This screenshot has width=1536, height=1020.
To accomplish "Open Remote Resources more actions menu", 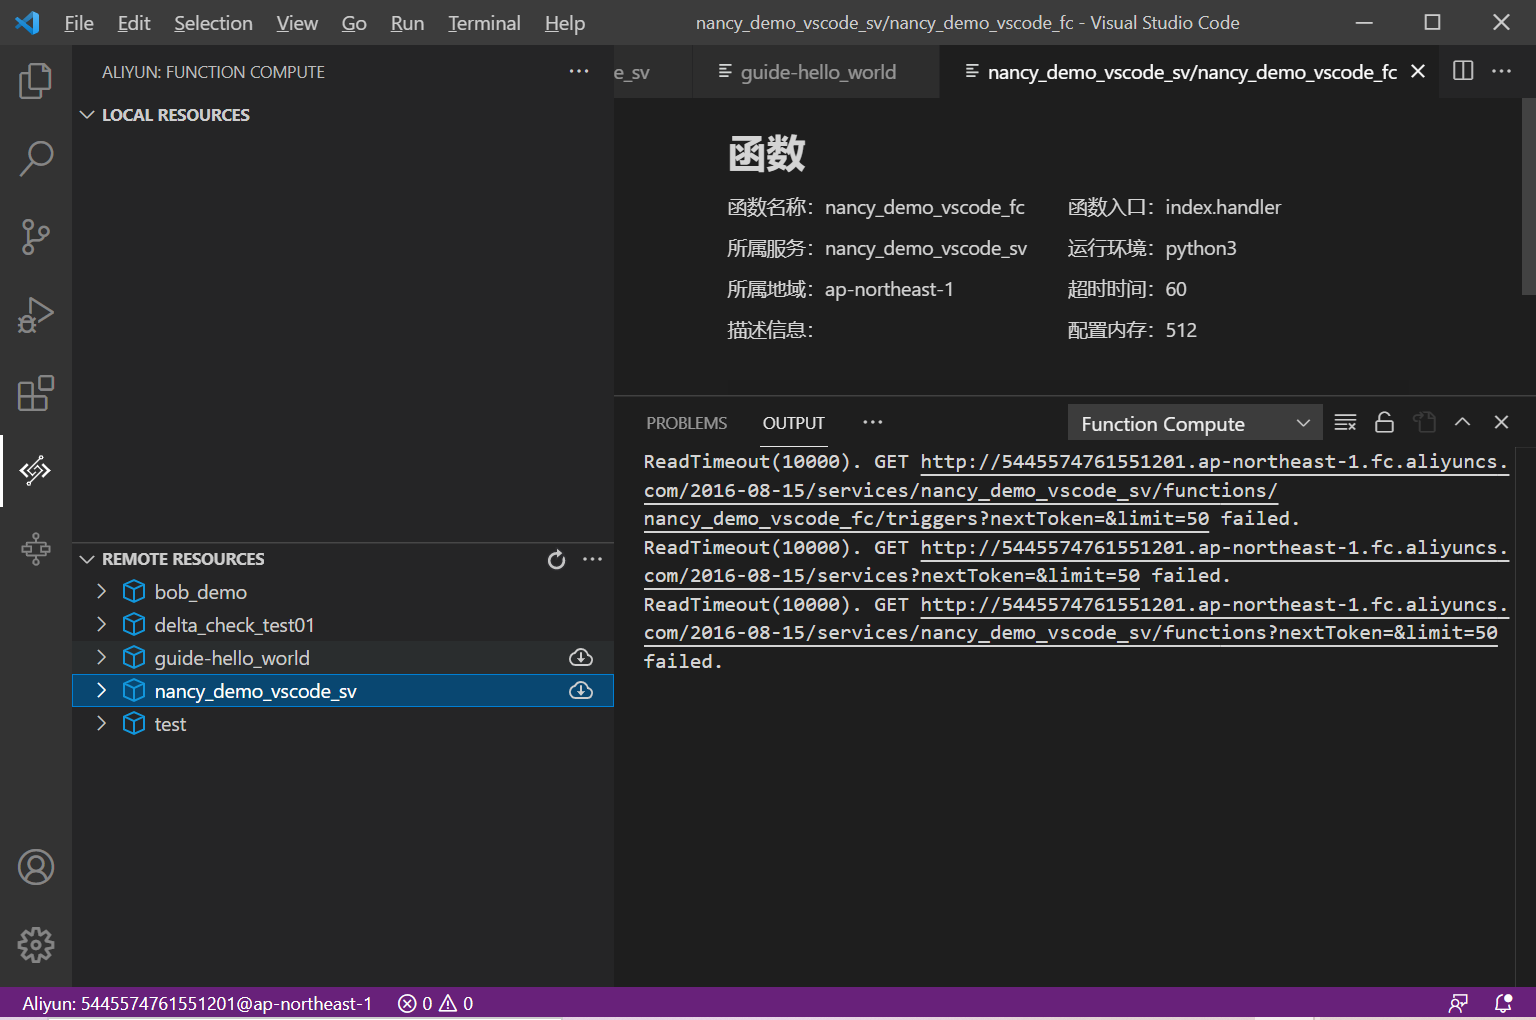I will tap(593, 559).
